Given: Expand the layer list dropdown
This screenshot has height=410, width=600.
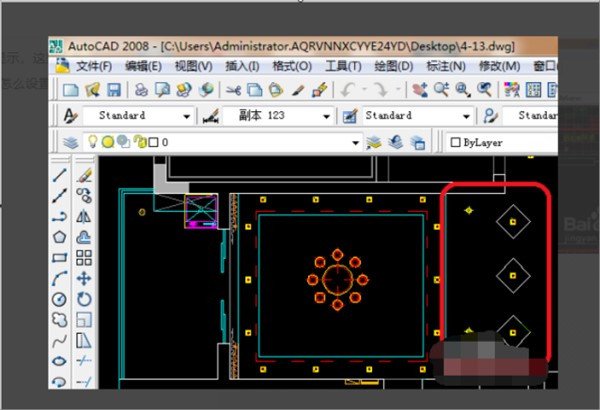Looking at the screenshot, I should pyautogui.click(x=354, y=143).
